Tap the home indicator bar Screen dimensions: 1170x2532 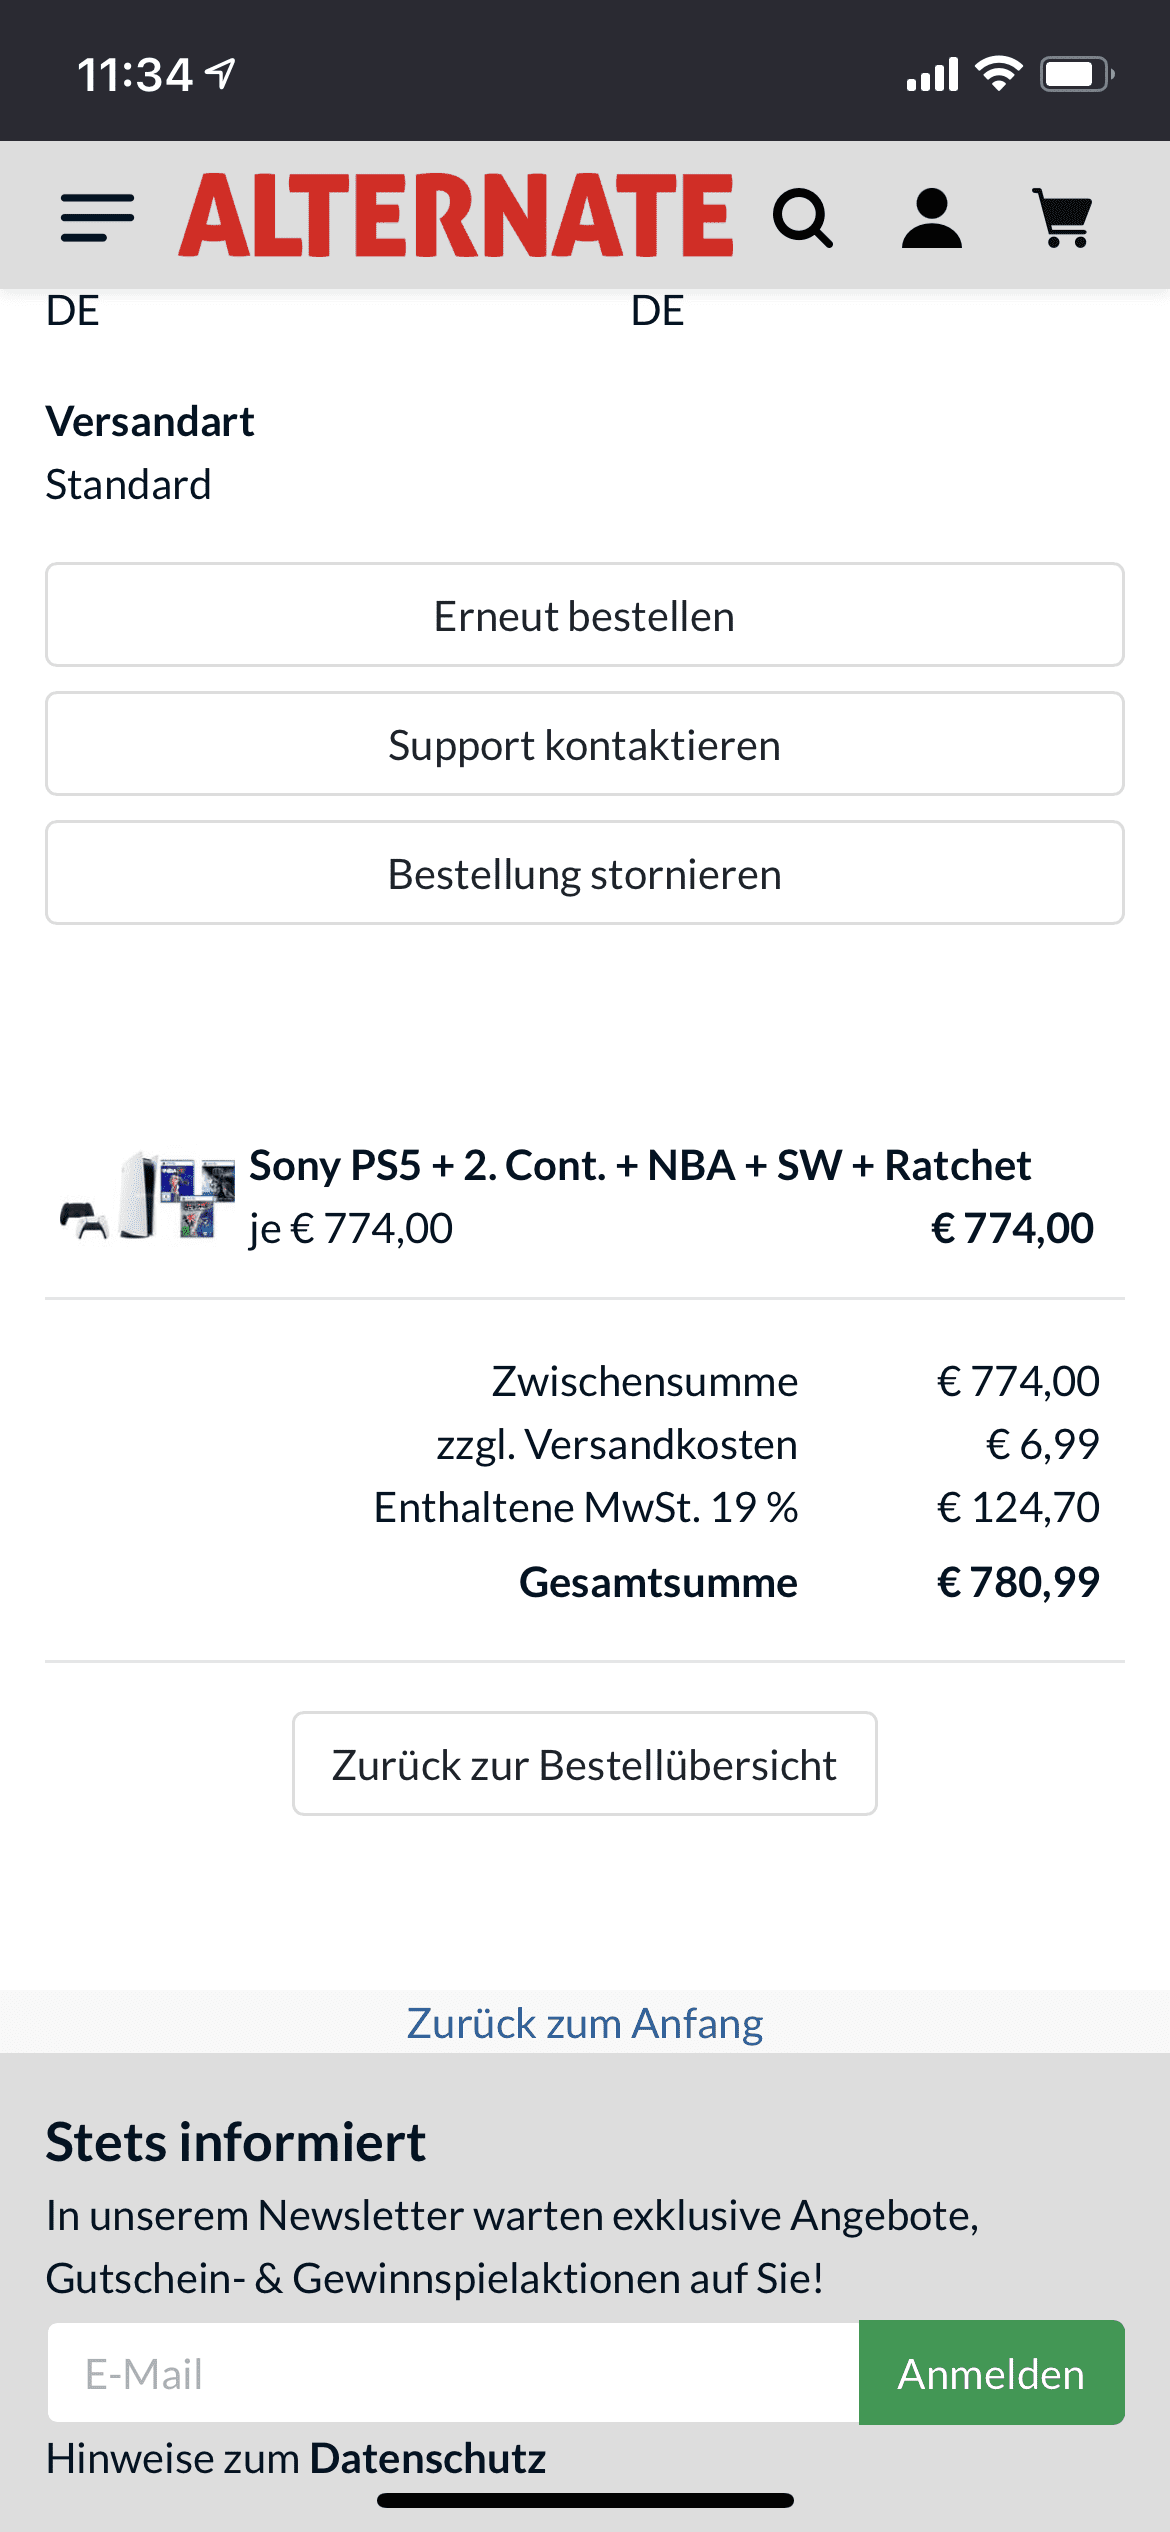point(585,2500)
